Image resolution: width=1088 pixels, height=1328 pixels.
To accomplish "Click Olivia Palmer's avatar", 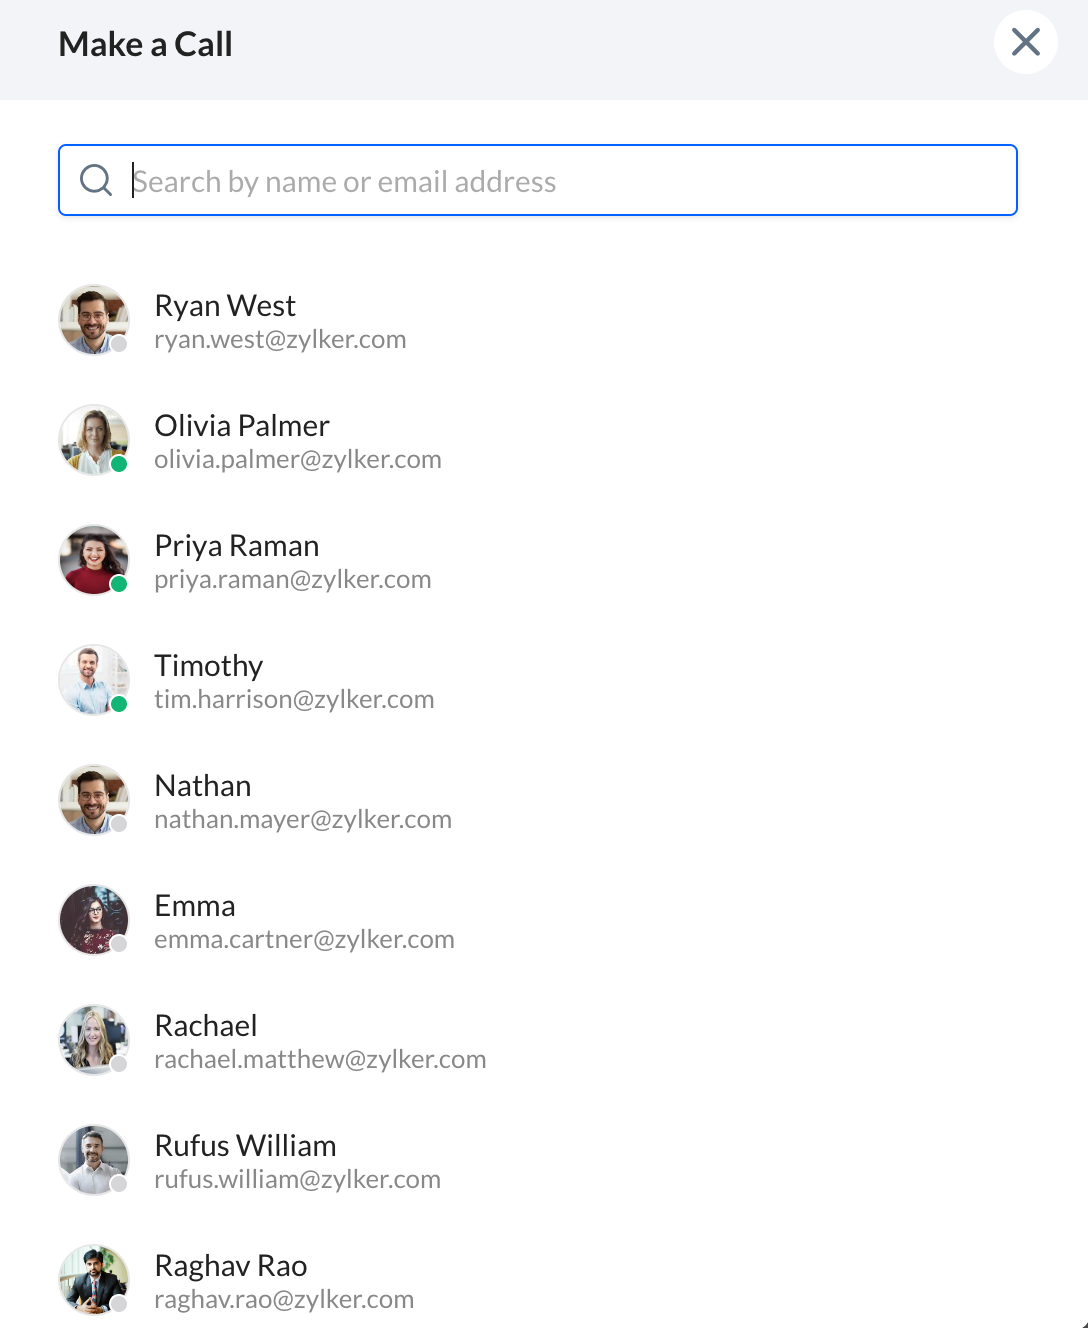I will click(x=94, y=440).
